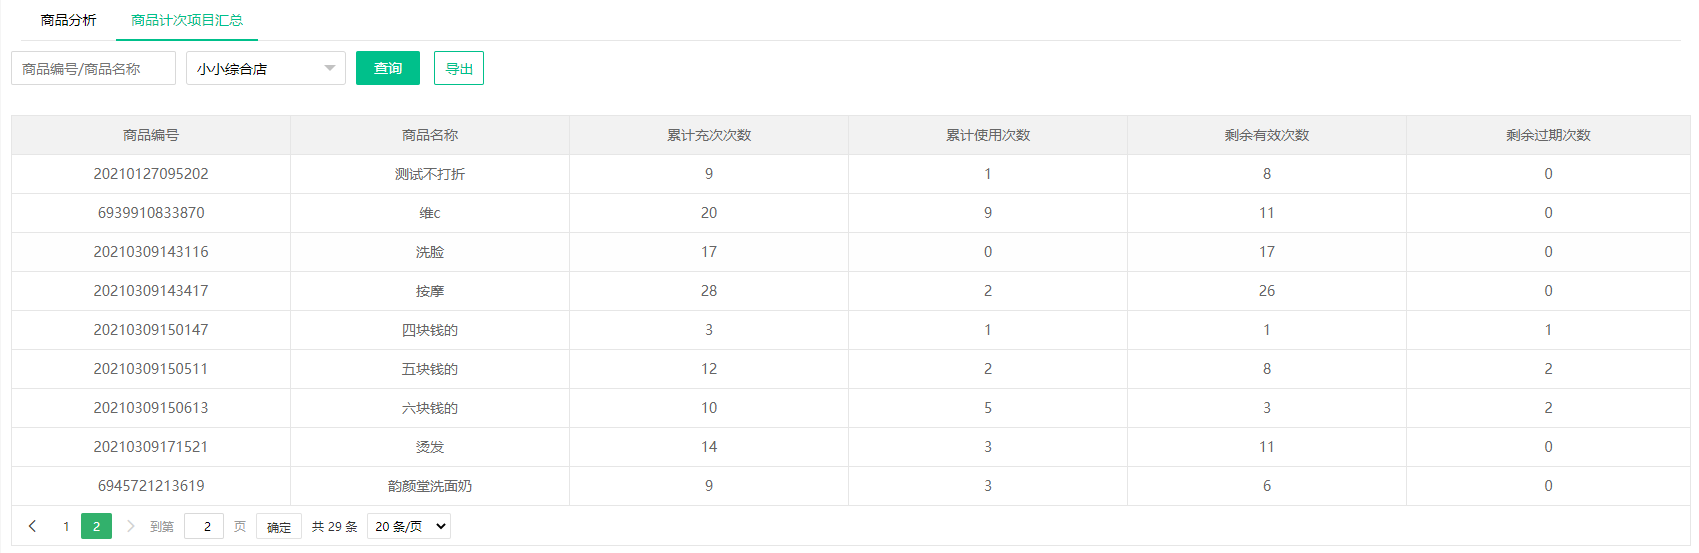
Task: Focus the 商品编号/商品名称 search field
Action: click(93, 69)
